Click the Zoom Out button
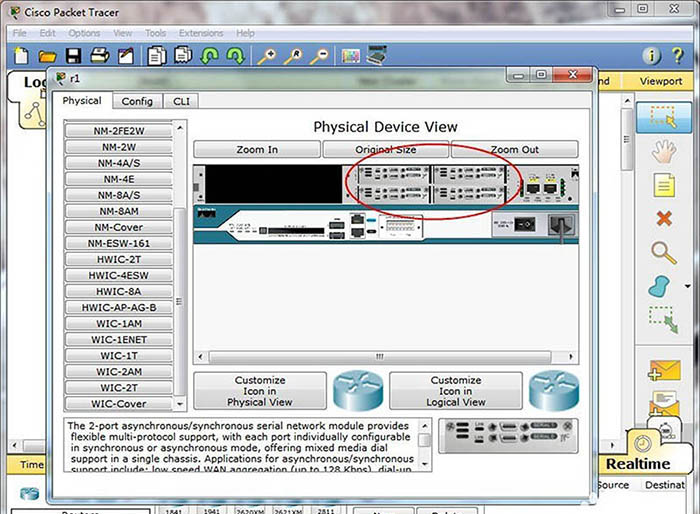The width and height of the screenshot is (700, 514). [514, 150]
